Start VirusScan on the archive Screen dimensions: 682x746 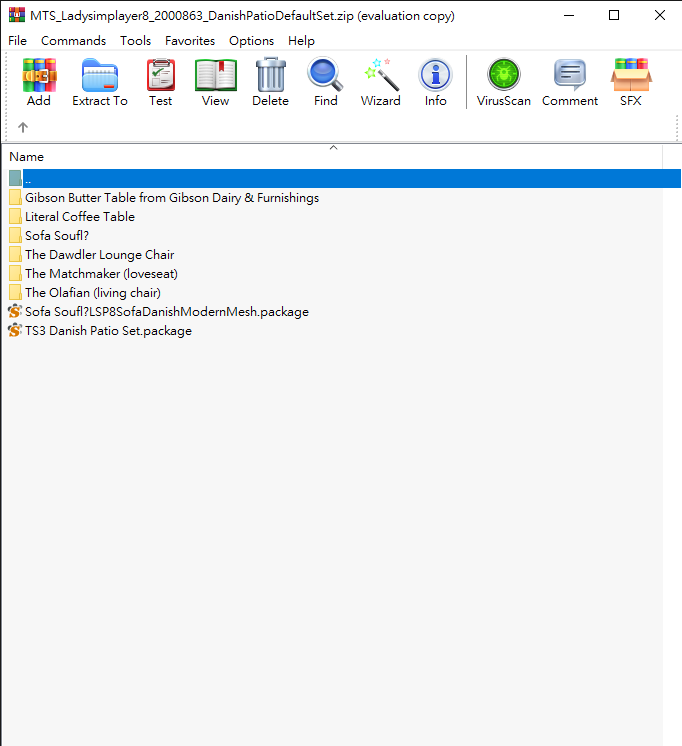(504, 82)
